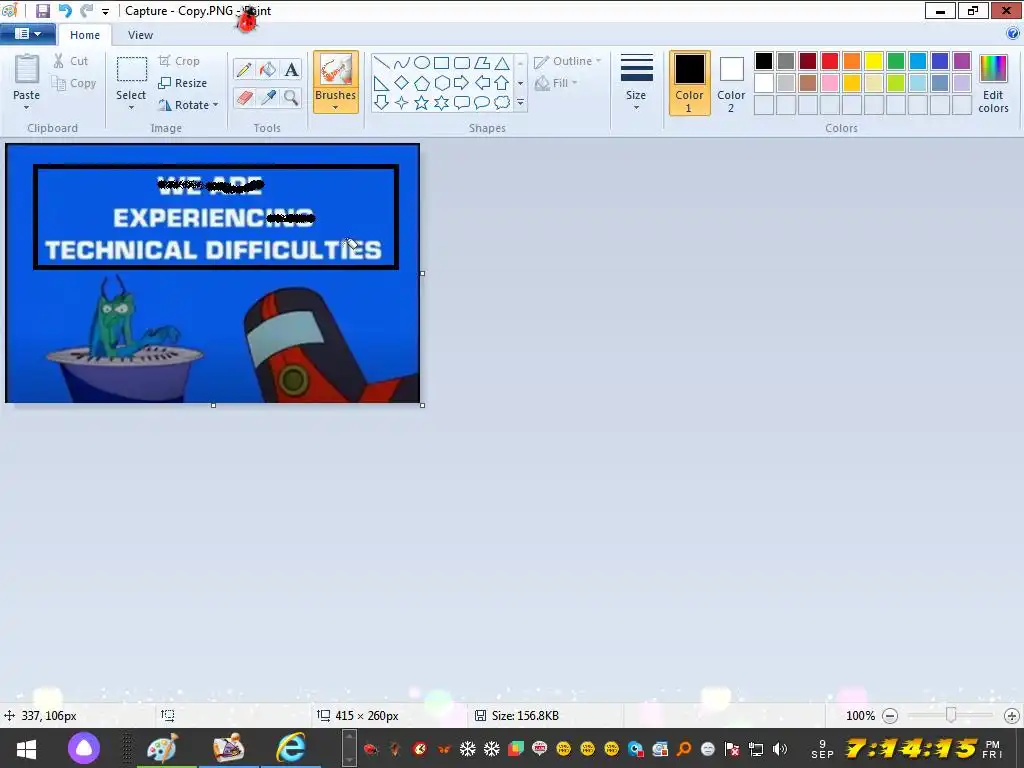Click the Save icon in quick access toolbar
This screenshot has height=768, width=1024.
42,11
